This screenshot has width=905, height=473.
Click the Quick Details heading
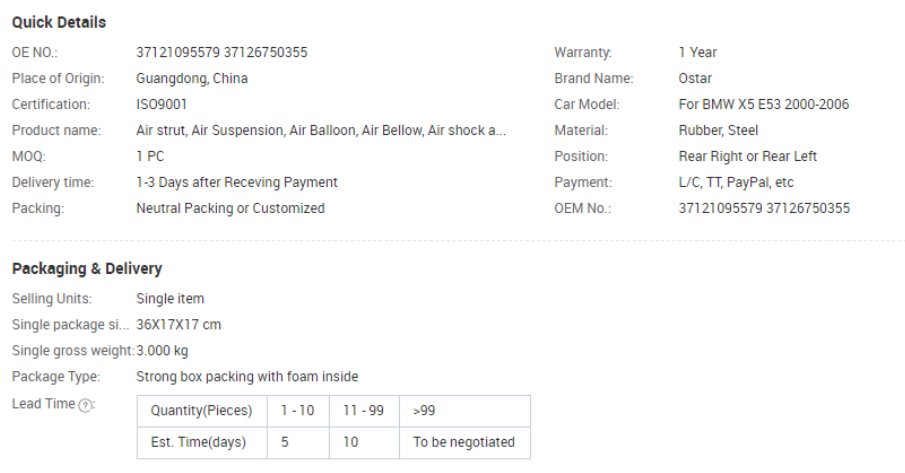coord(59,22)
